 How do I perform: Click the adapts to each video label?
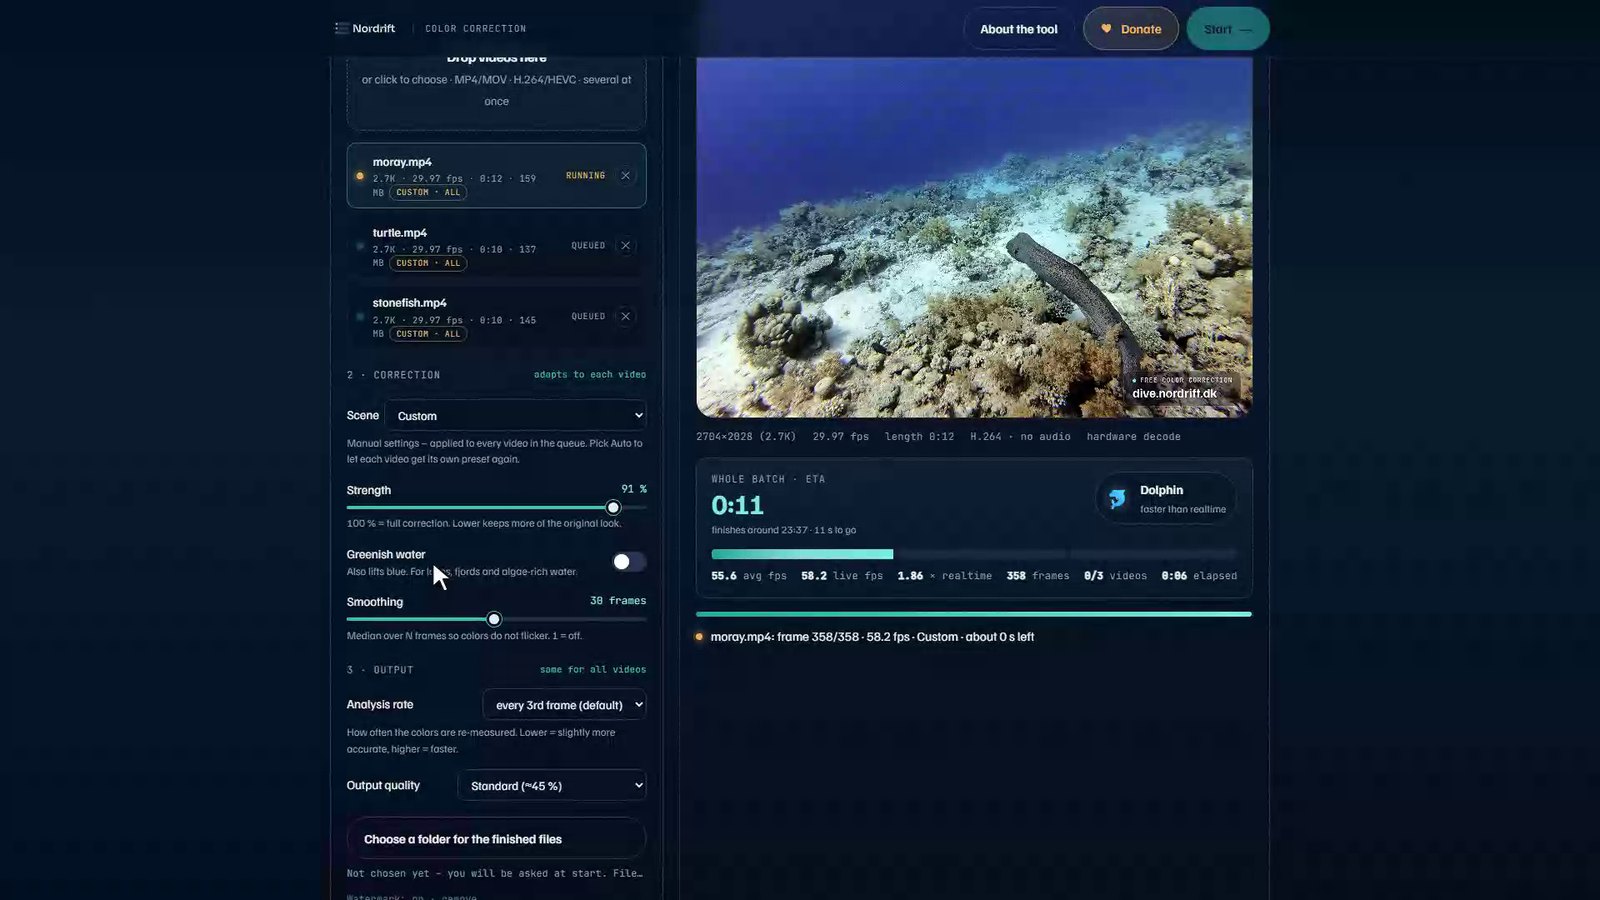coord(590,375)
